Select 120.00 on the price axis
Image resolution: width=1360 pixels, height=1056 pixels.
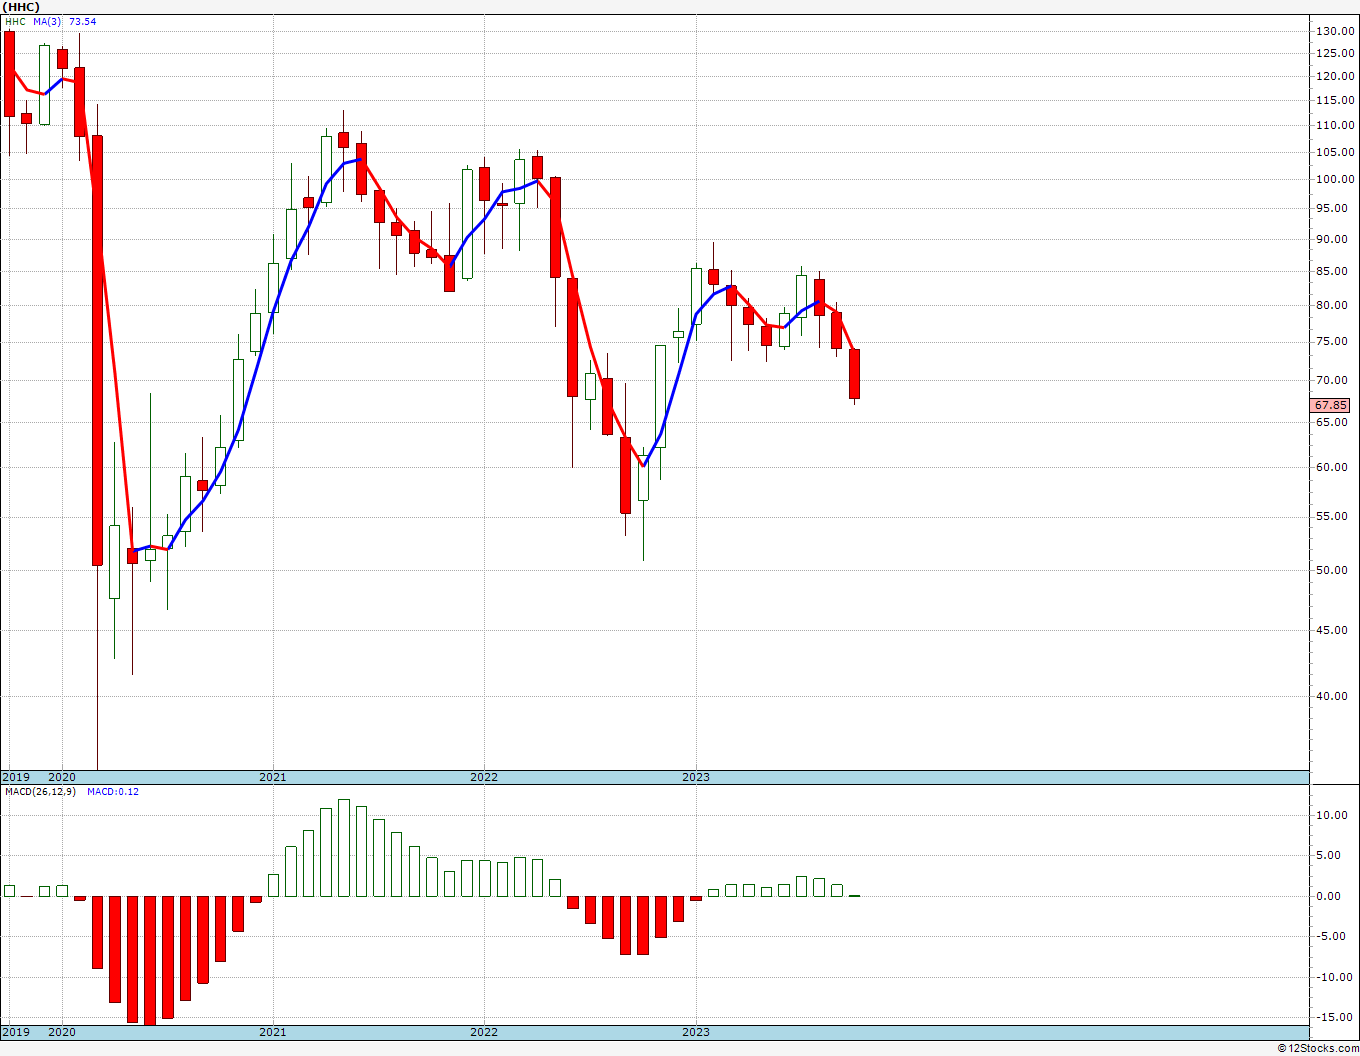(1335, 76)
